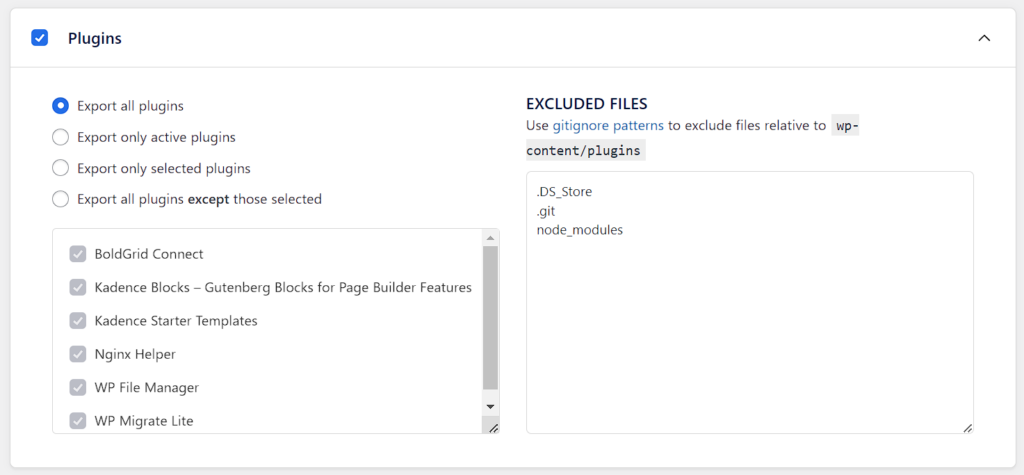Click plugin list scroll up arrow

tap(490, 238)
